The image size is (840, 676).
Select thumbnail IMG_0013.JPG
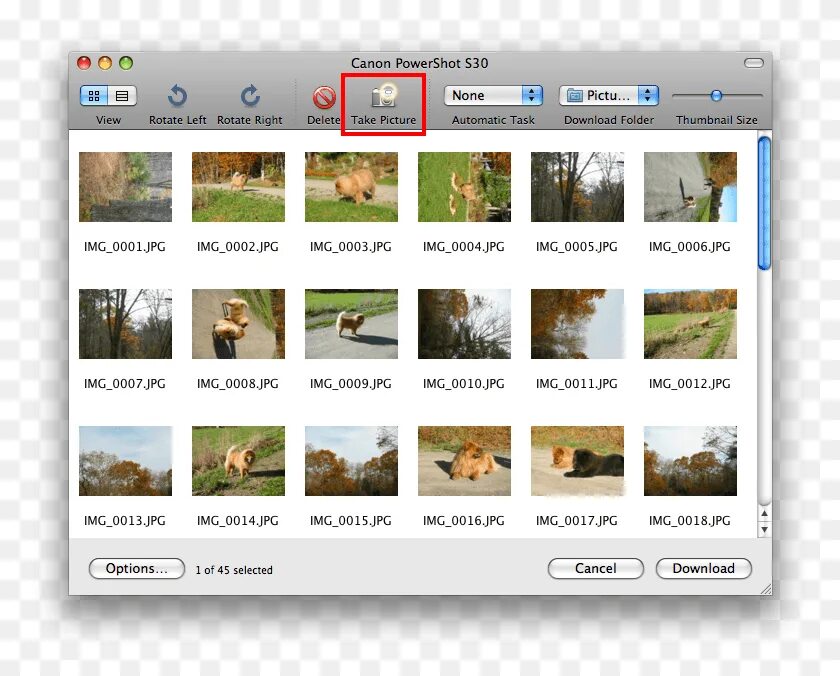click(x=125, y=461)
